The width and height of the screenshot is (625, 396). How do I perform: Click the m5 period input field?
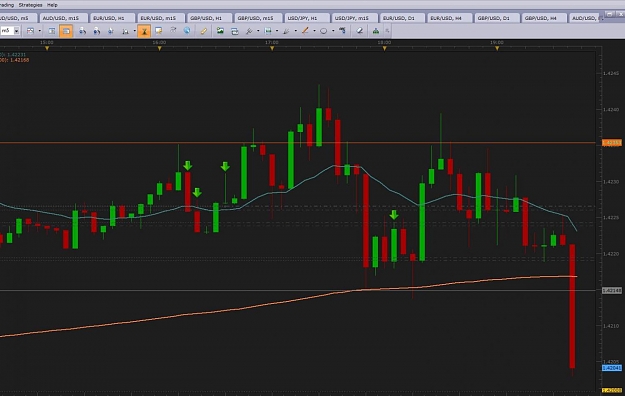7,31
